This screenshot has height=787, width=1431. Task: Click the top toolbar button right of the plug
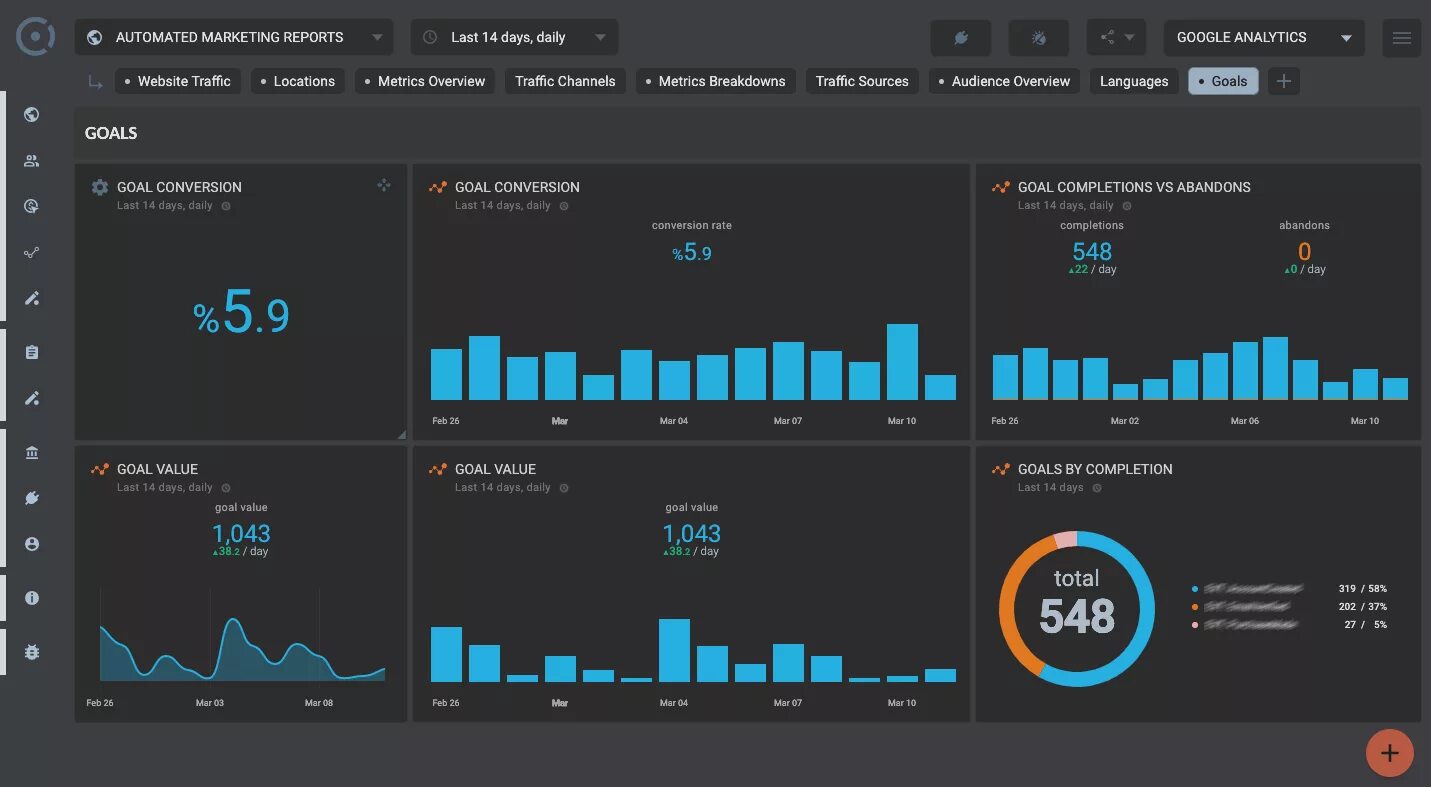tap(1039, 38)
